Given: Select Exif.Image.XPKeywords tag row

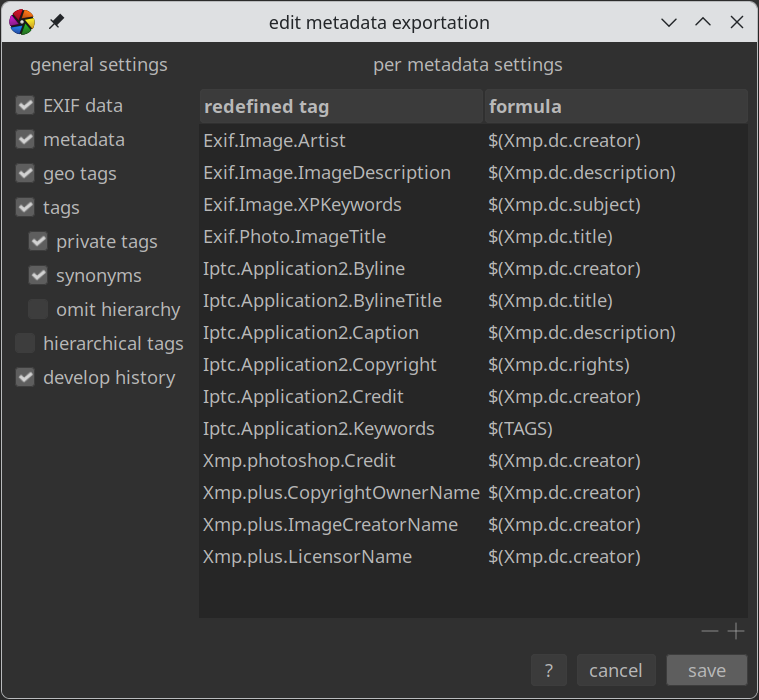Looking at the screenshot, I should coord(473,205).
